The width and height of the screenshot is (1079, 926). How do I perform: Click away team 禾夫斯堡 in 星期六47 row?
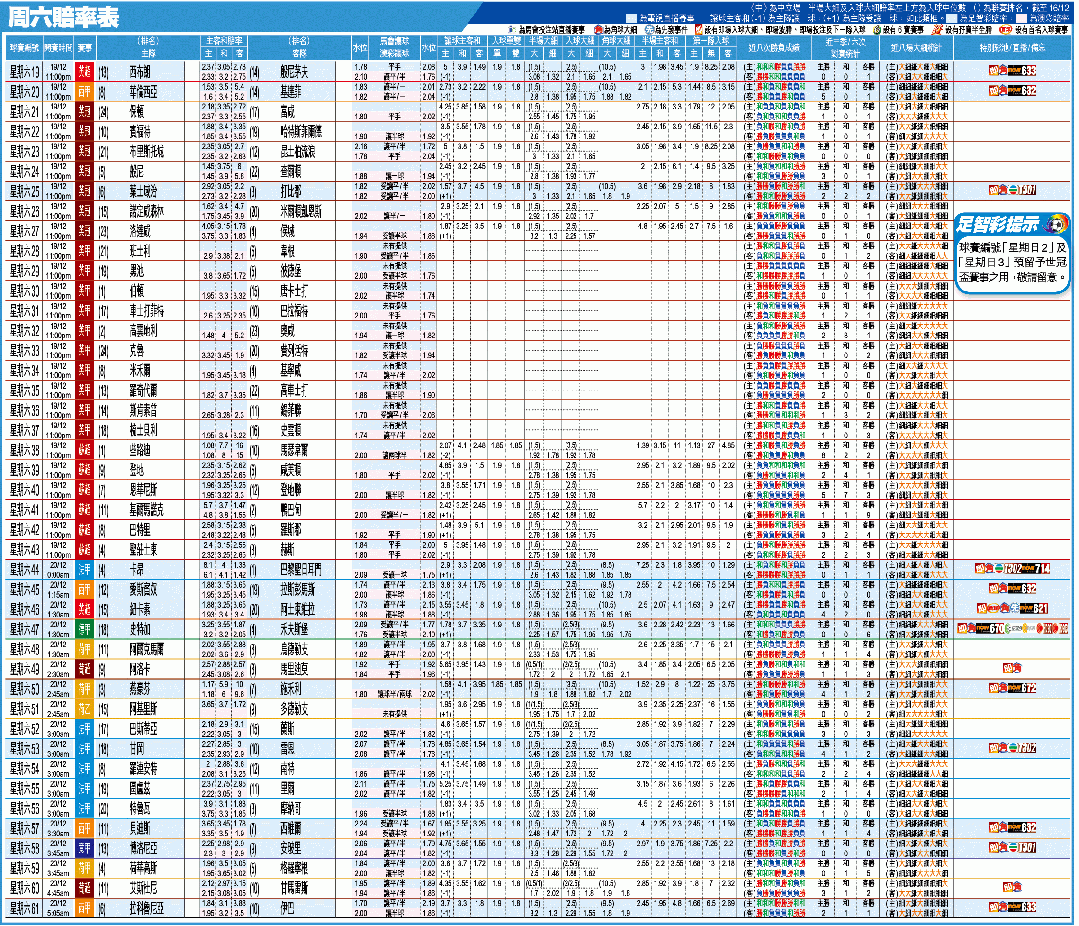[295, 629]
